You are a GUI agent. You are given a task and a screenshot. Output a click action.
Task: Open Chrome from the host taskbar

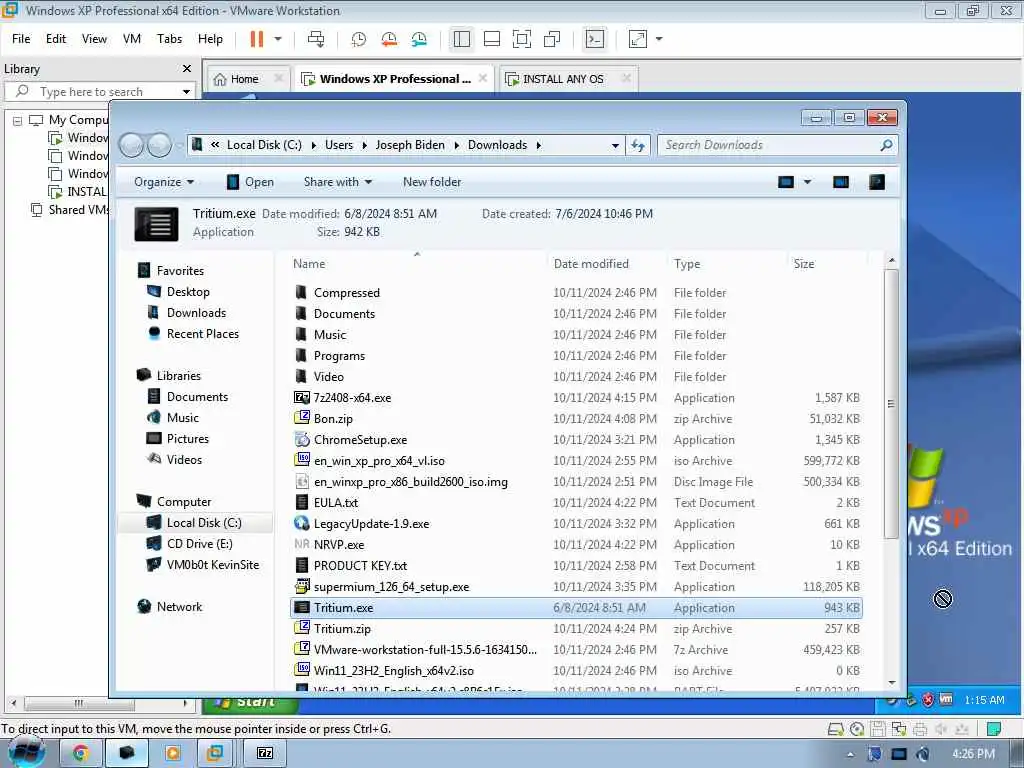81,753
